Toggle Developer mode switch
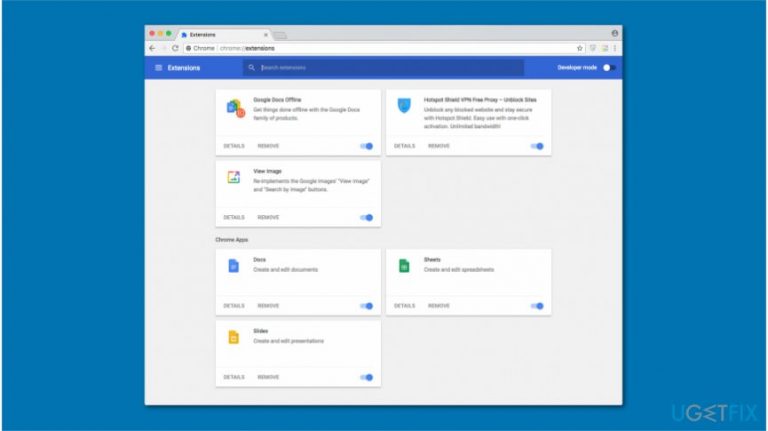Screen dimensions: 768x431 [609, 68]
